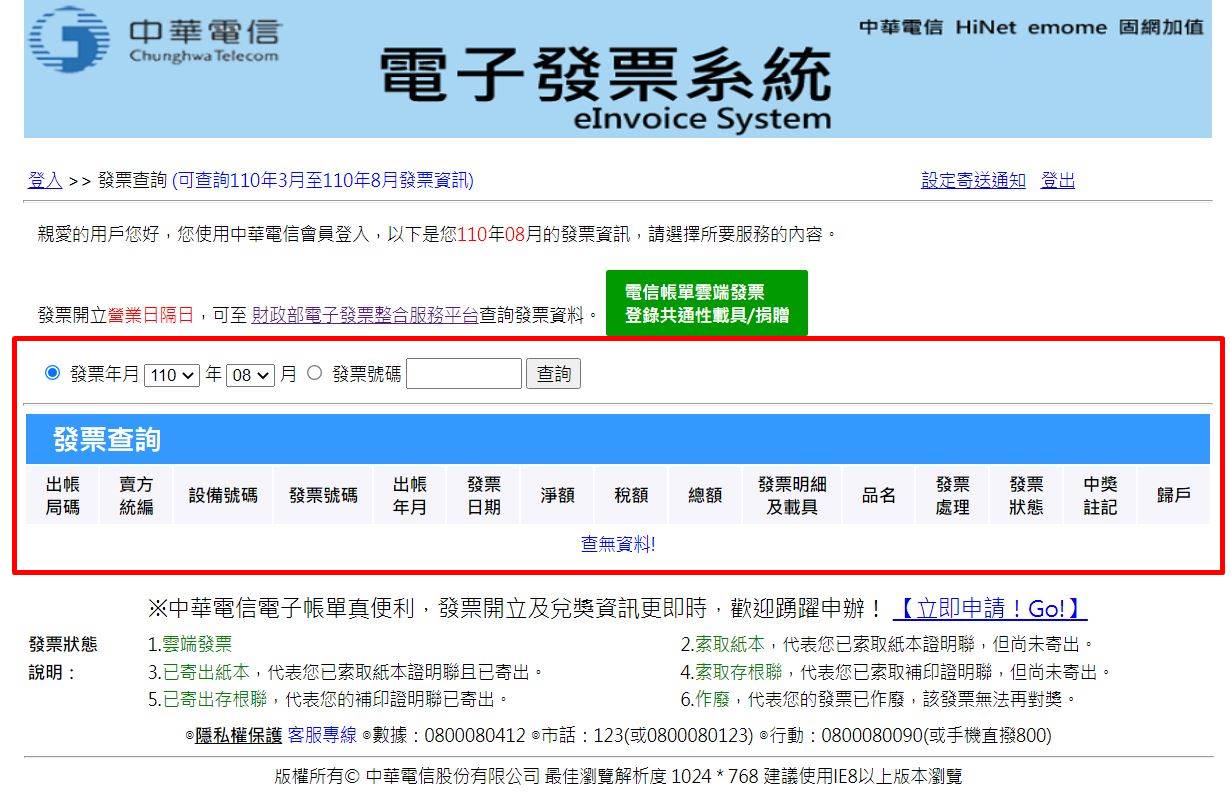Click the 發票狀態 column header
1231x792 pixels.
(x=1026, y=495)
